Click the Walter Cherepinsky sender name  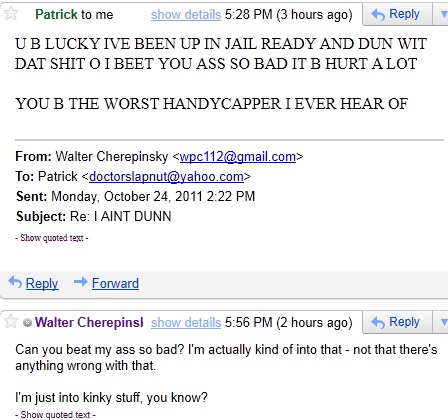[89, 322]
